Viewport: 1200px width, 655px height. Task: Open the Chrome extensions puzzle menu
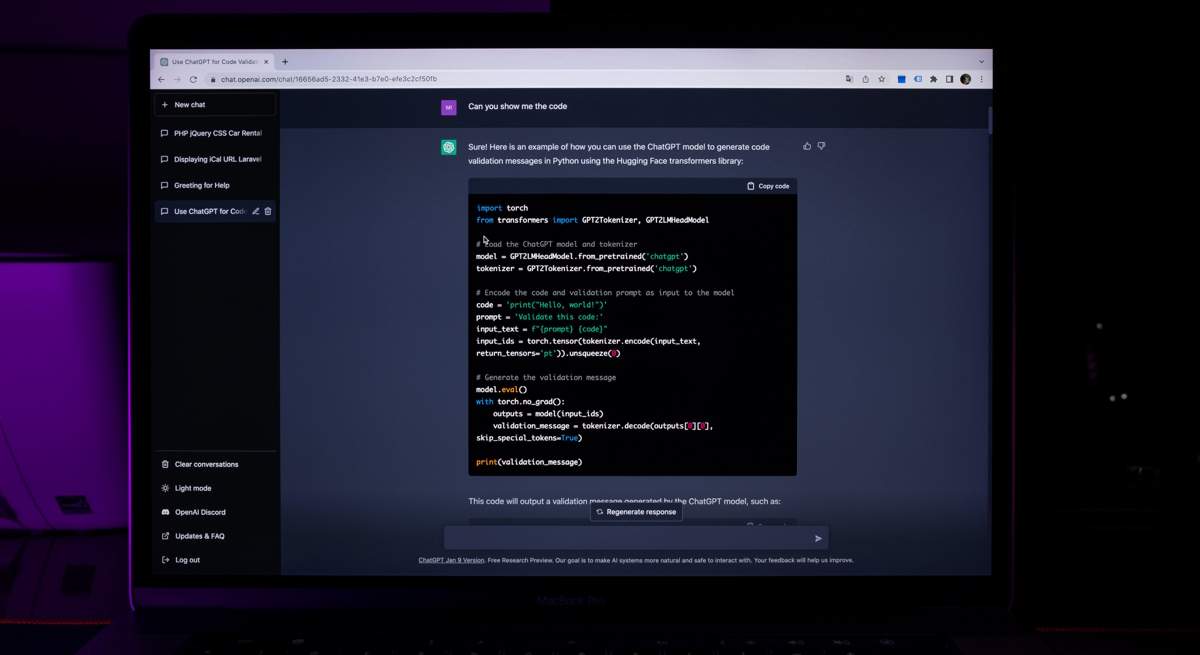click(x=934, y=79)
